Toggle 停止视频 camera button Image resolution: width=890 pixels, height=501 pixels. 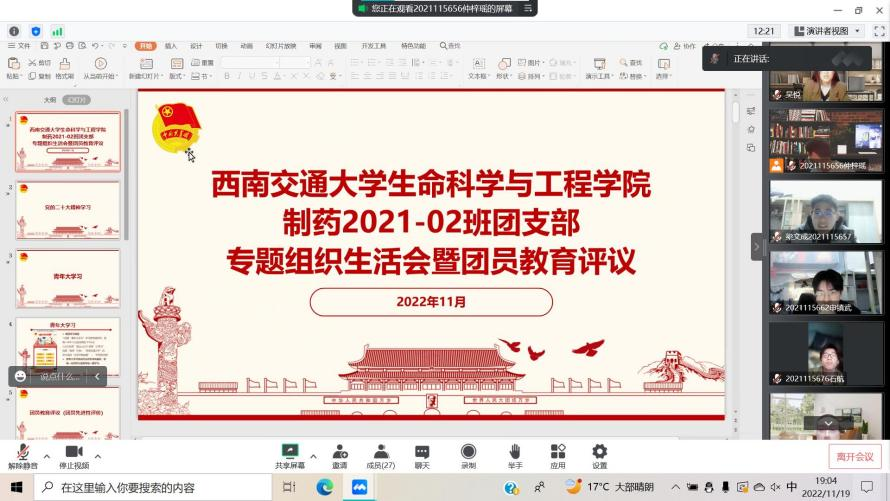pyautogui.click(x=73, y=452)
